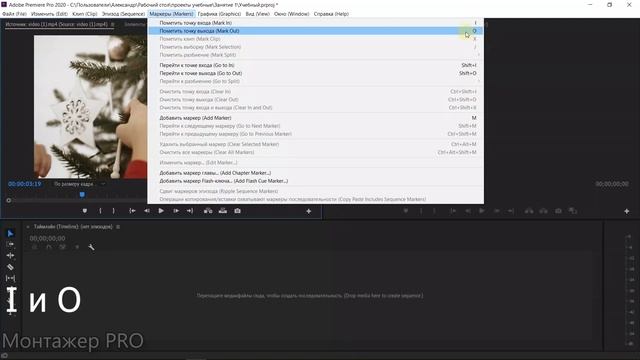640x360 pixels.
Task: Select the Track Select Forward tool
Action: pos(10,244)
